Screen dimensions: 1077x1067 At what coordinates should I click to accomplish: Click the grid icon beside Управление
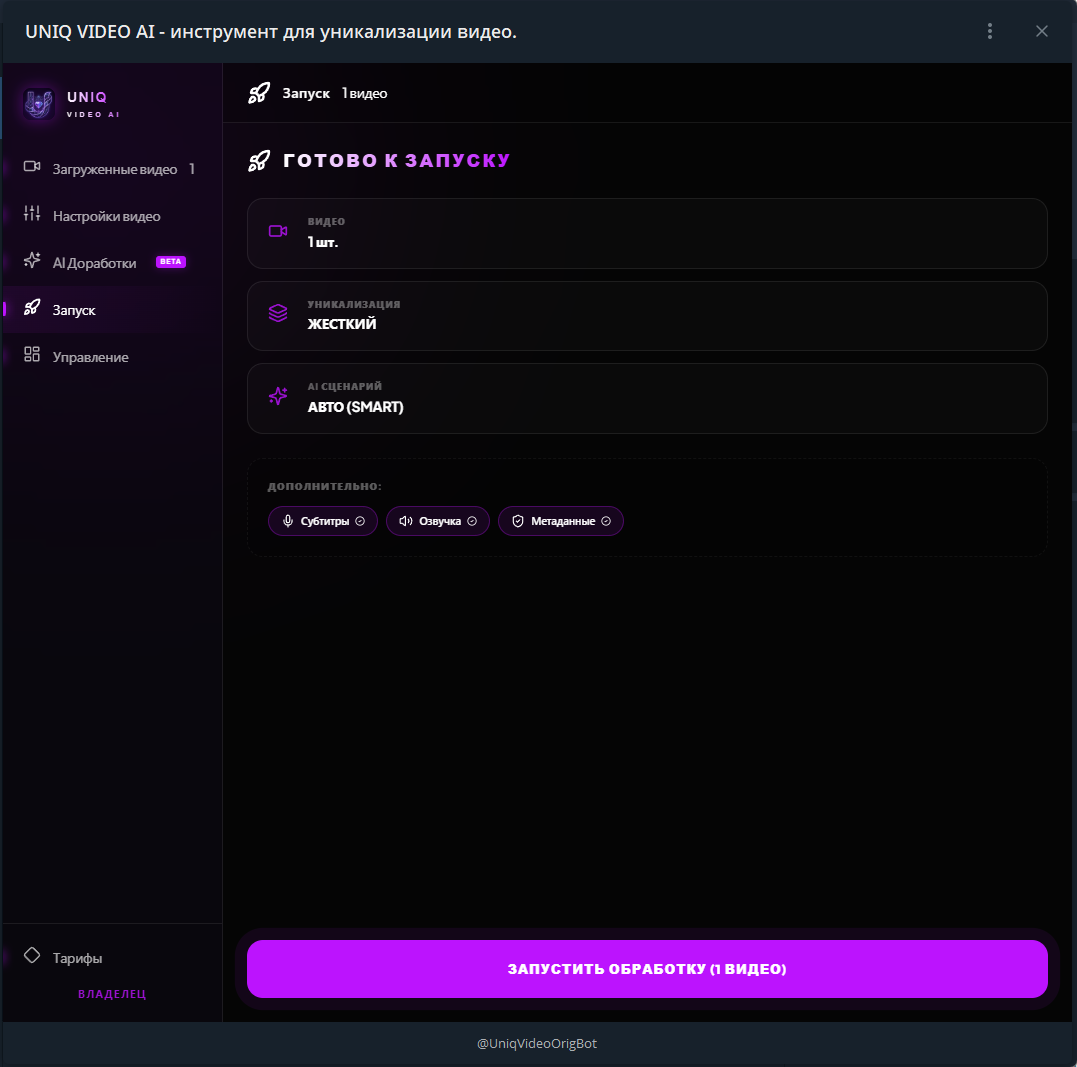click(x=32, y=355)
